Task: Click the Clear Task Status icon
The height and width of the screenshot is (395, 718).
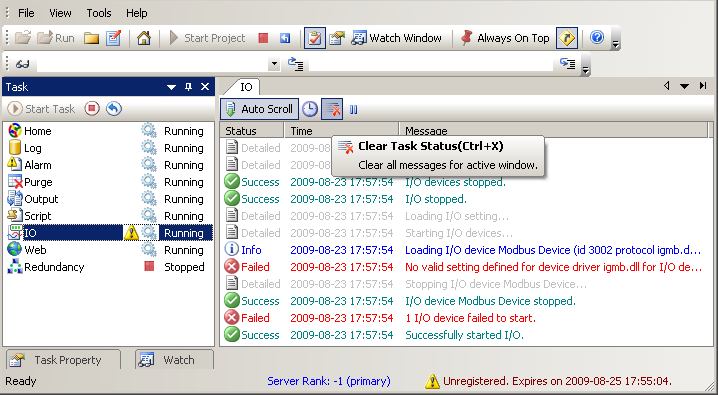Action: [332, 109]
